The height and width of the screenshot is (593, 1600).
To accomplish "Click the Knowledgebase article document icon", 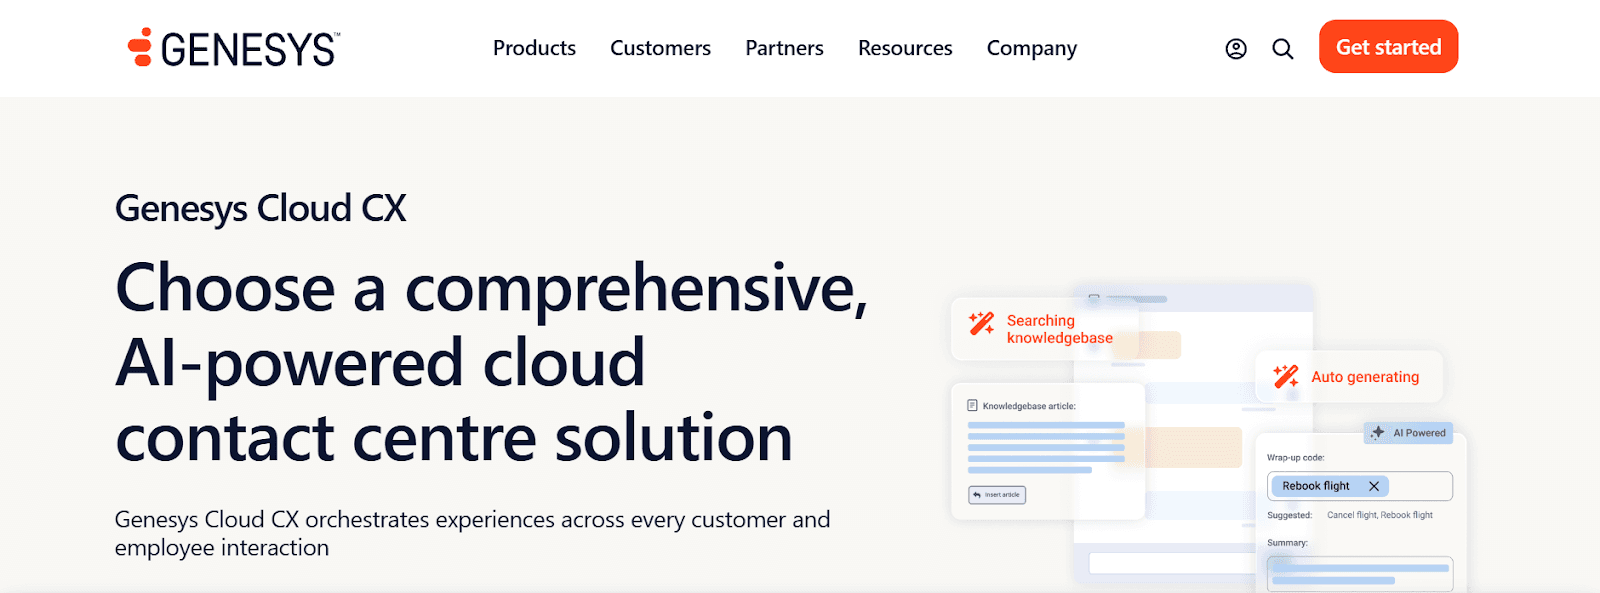I will (972, 405).
